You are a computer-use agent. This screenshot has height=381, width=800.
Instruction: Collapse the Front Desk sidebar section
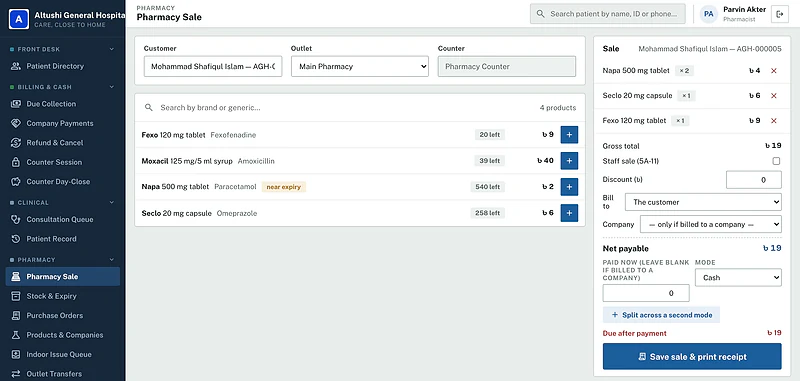point(112,49)
